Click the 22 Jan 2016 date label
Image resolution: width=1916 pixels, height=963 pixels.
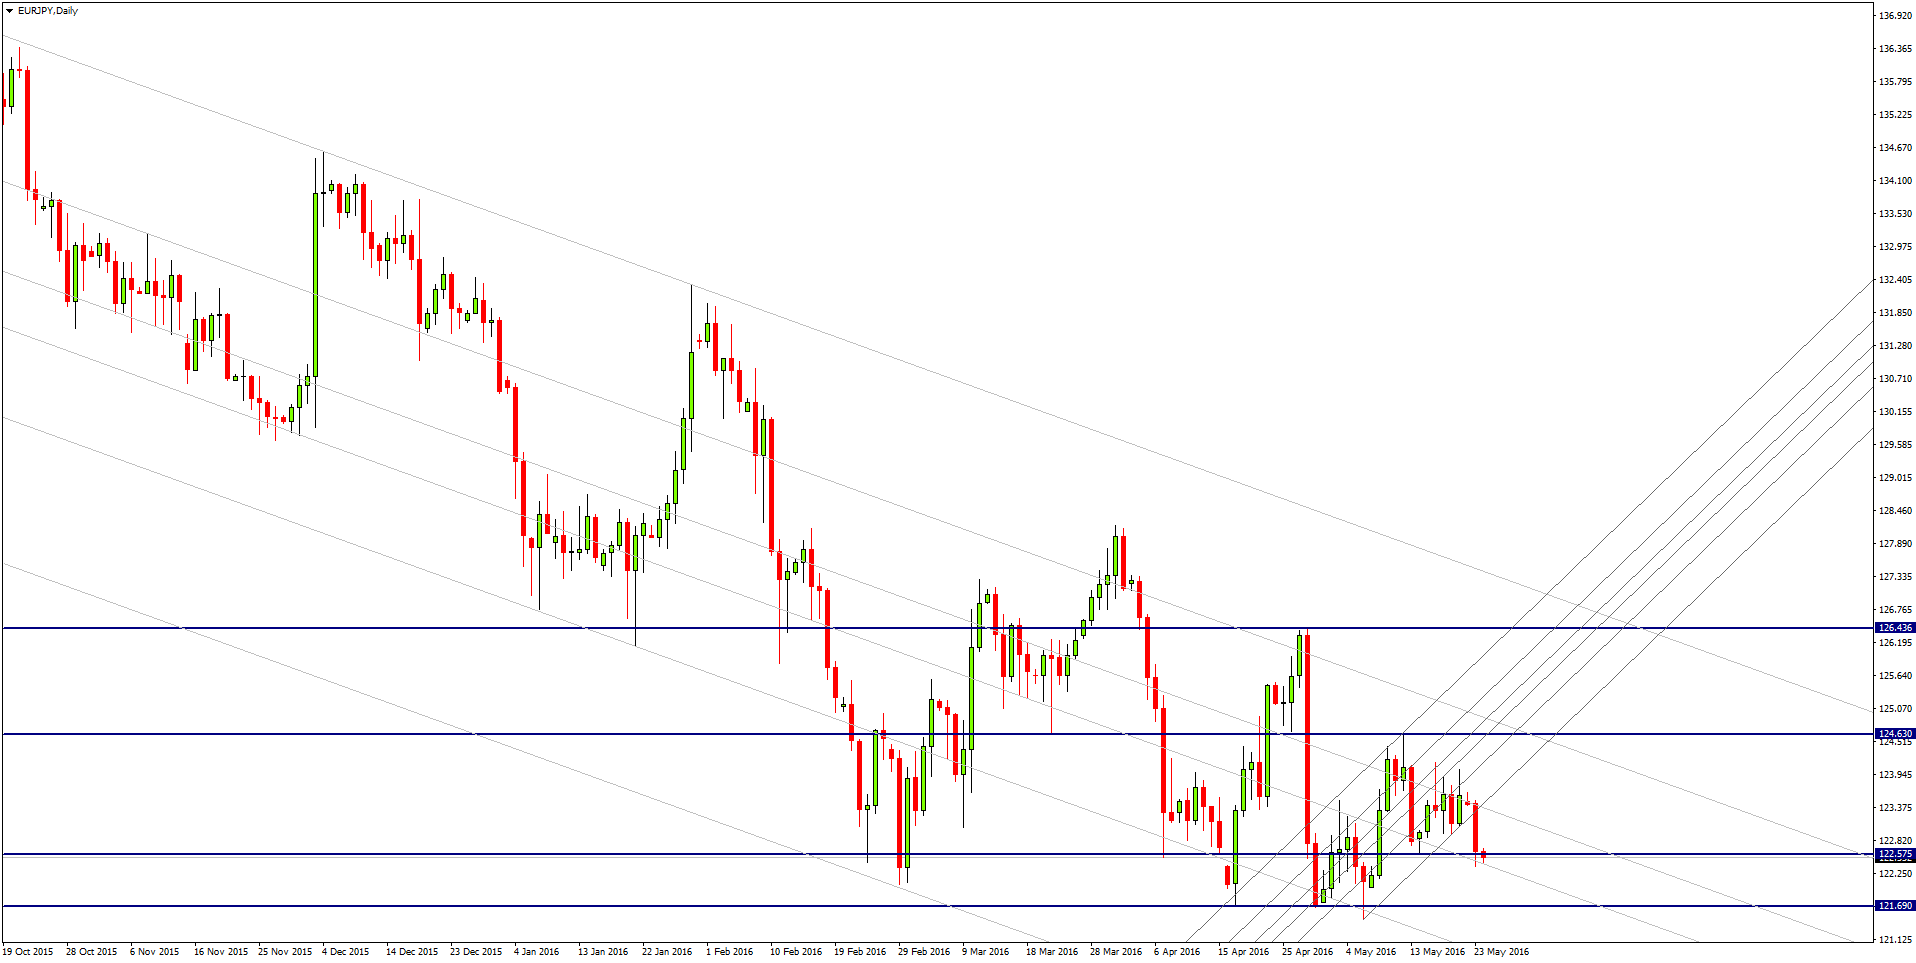point(667,952)
